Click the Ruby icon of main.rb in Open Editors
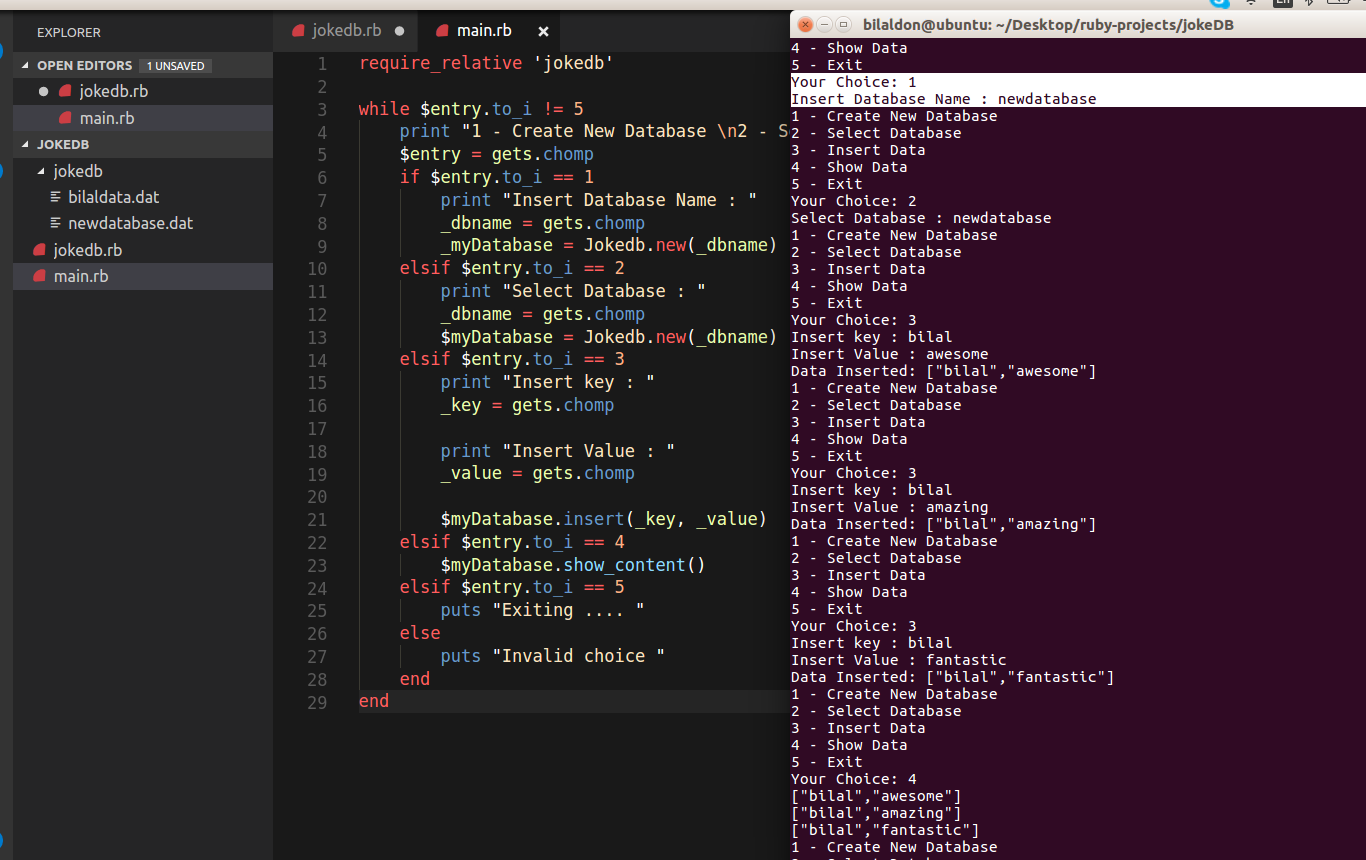Viewport: 1366px width, 860px height. (65, 118)
